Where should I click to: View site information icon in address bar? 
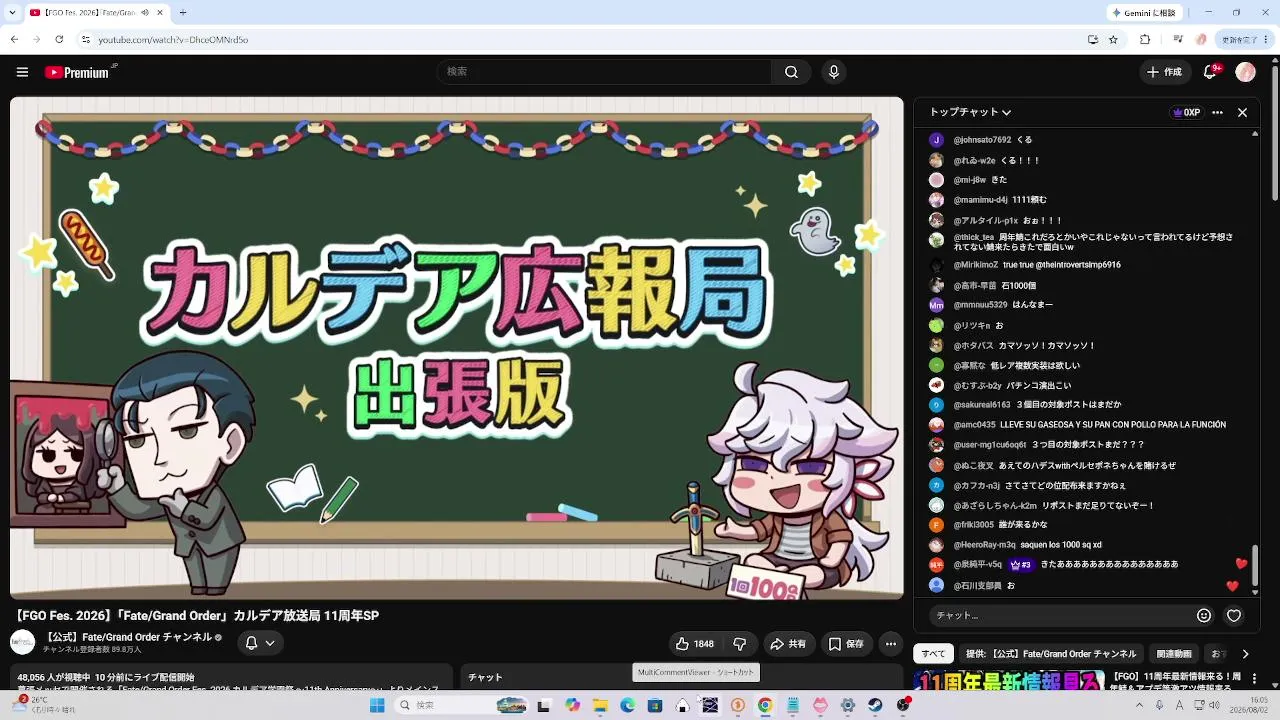[86, 40]
